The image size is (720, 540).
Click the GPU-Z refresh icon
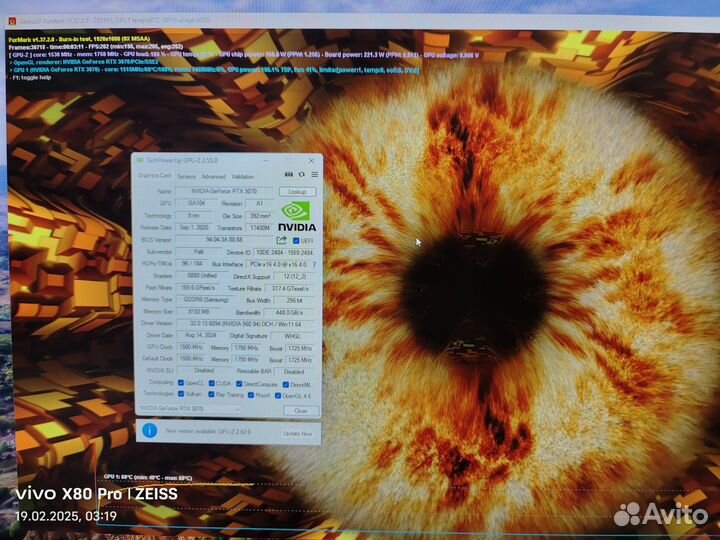[302, 174]
